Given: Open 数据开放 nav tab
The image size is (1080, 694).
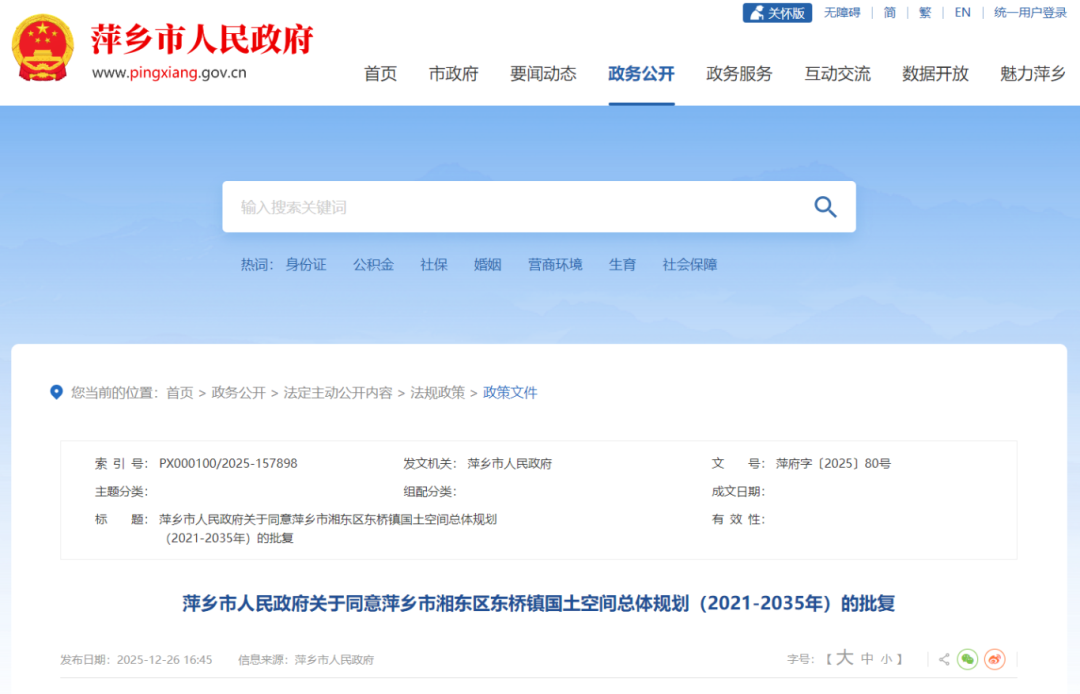Looking at the screenshot, I should (x=935, y=74).
